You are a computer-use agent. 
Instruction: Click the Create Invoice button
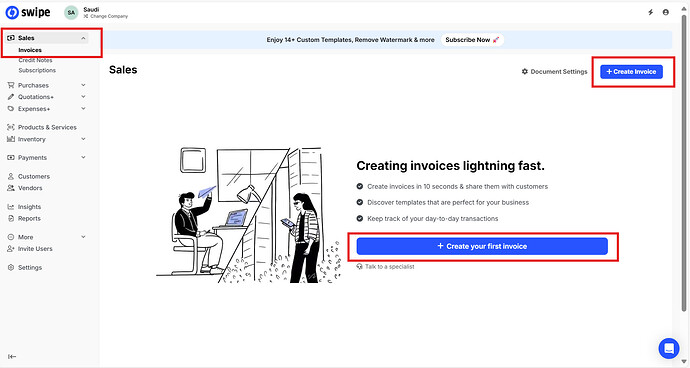point(631,71)
